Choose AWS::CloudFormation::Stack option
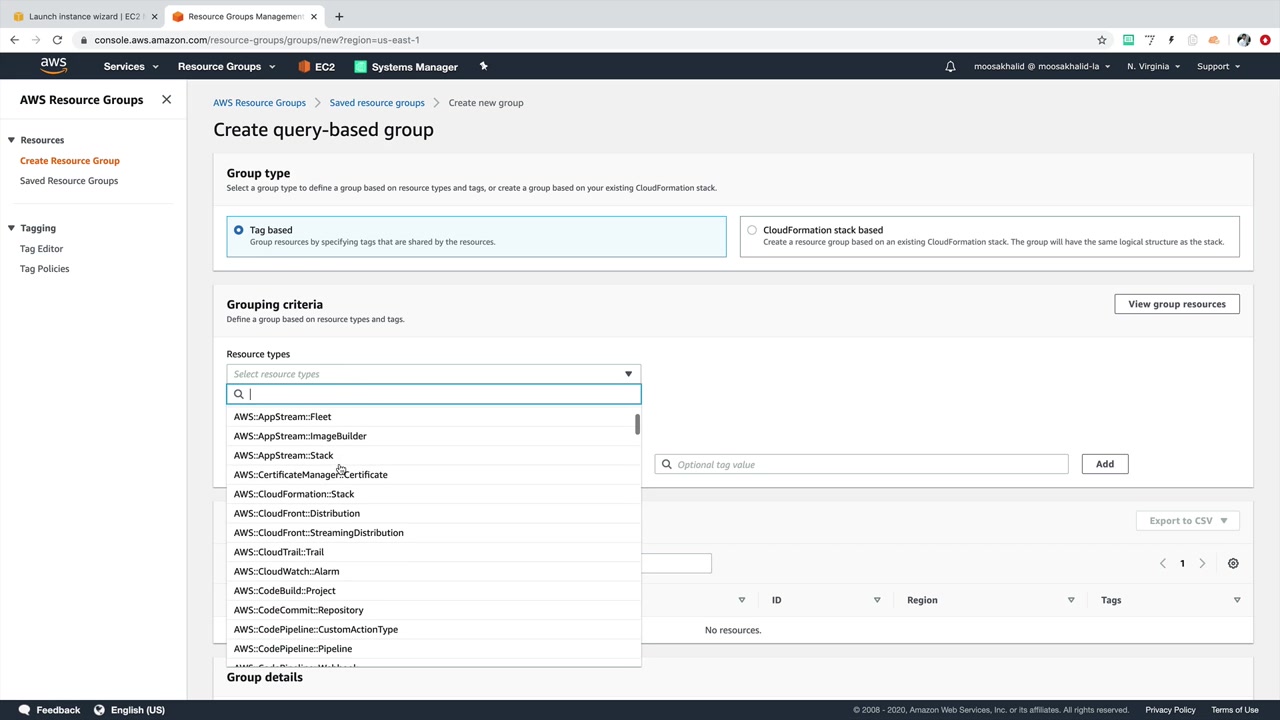Screen dimensions: 1280x720 click(433, 494)
